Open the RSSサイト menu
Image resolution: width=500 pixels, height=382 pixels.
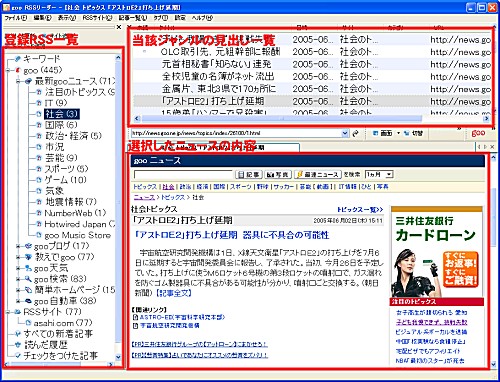point(97,18)
